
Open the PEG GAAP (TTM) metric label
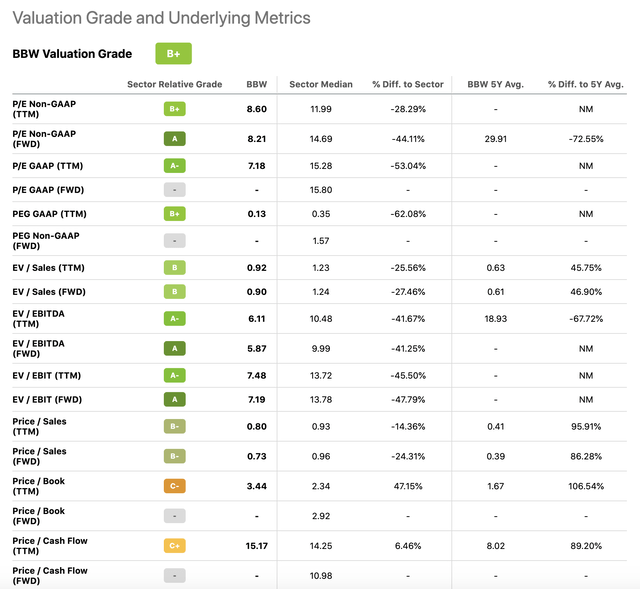coord(49,214)
